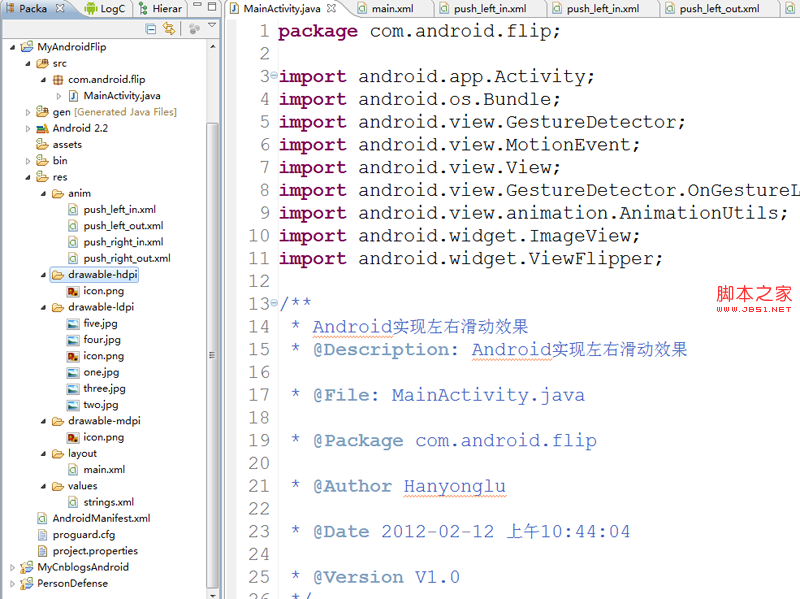
Task: Switch to Hierarchy tab
Action: click(160, 9)
